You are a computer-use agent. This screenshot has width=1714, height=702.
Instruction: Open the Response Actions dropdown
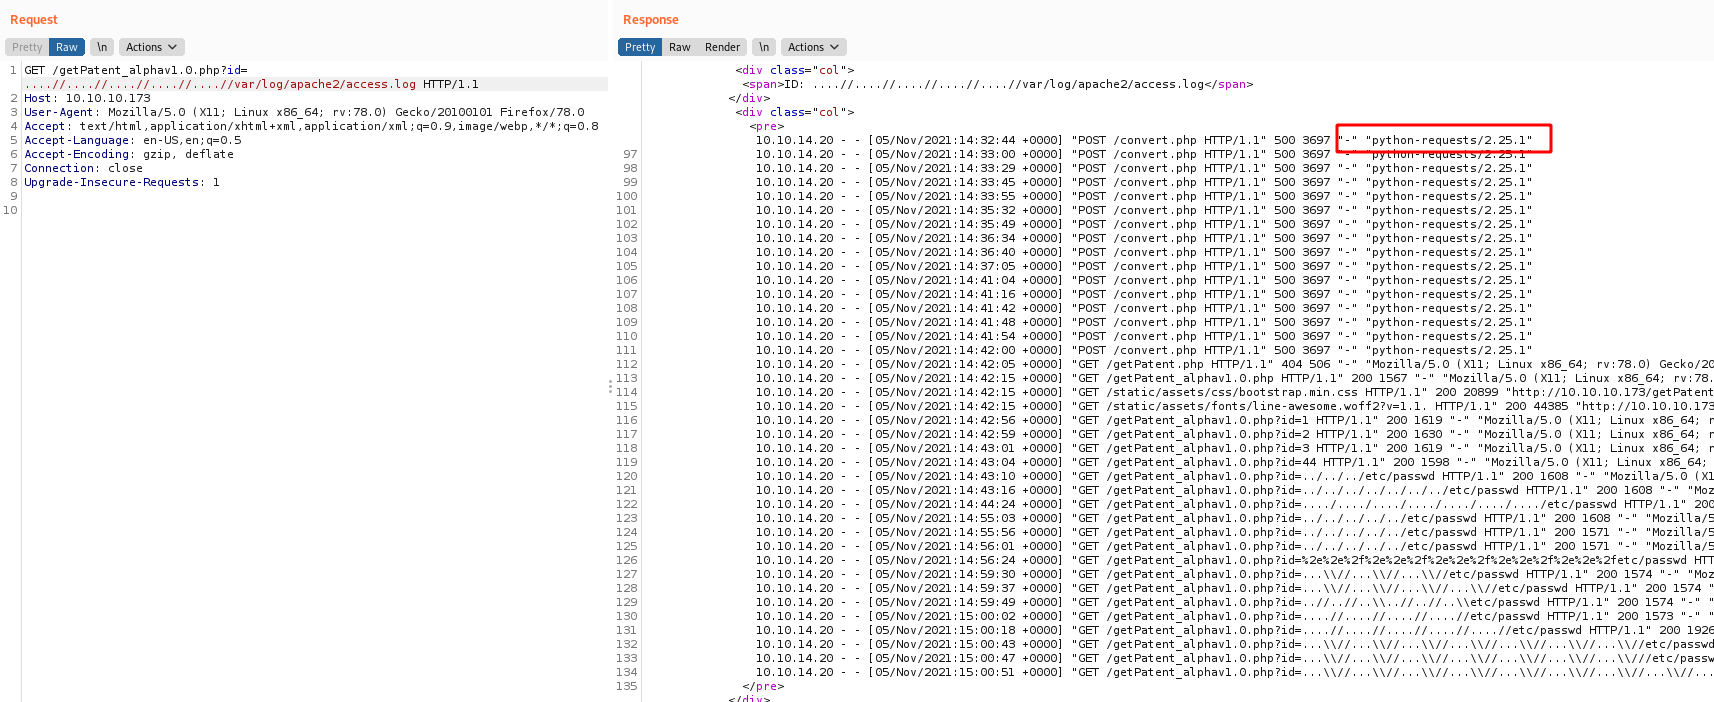pos(813,47)
